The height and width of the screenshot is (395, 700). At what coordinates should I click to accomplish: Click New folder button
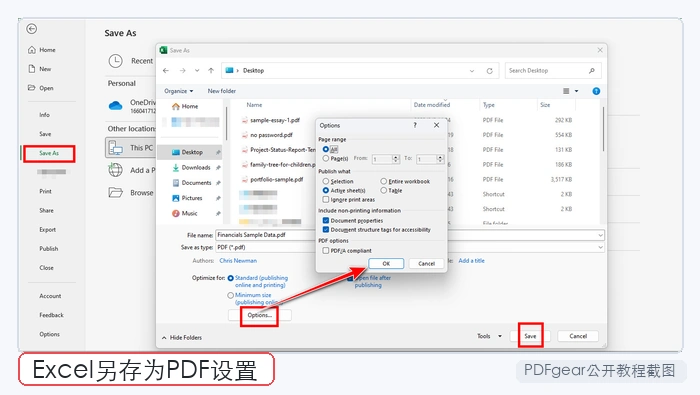click(221, 91)
